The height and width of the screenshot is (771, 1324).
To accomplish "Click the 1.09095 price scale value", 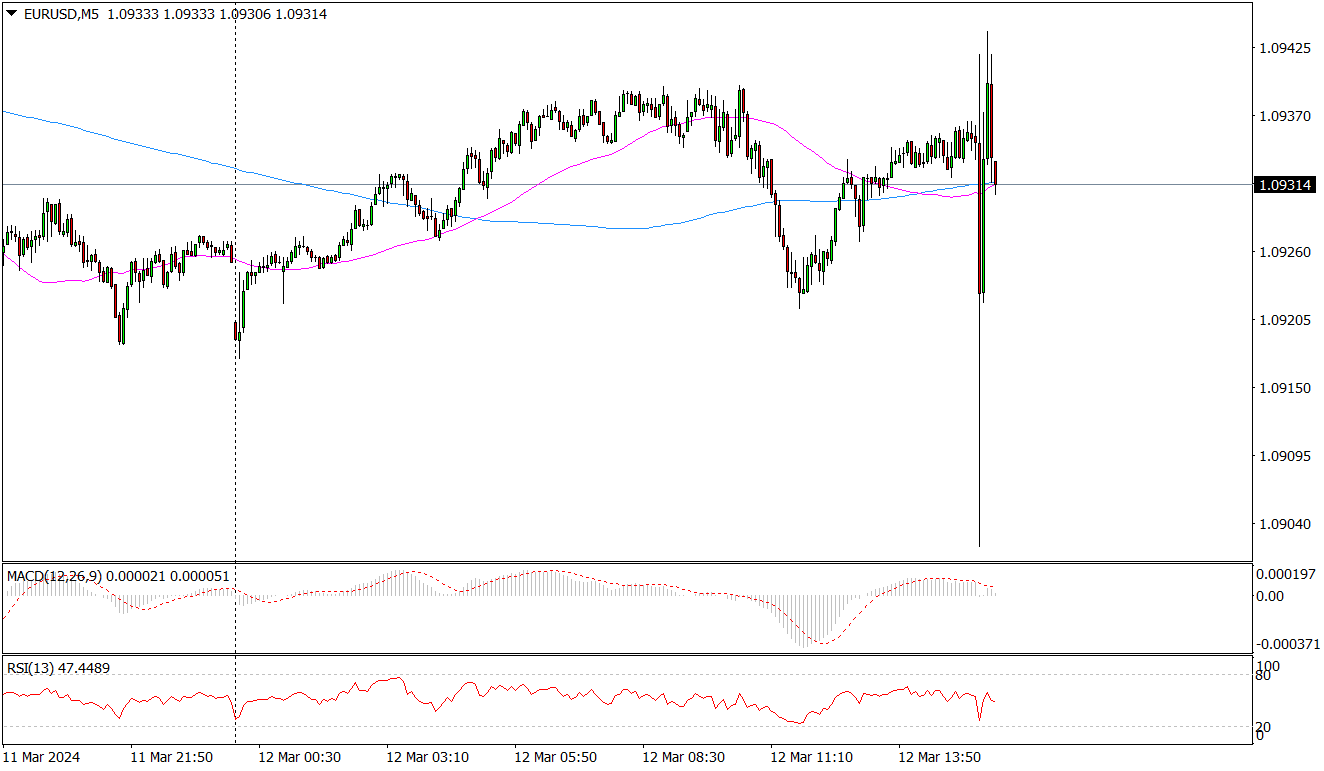I will [1283, 456].
